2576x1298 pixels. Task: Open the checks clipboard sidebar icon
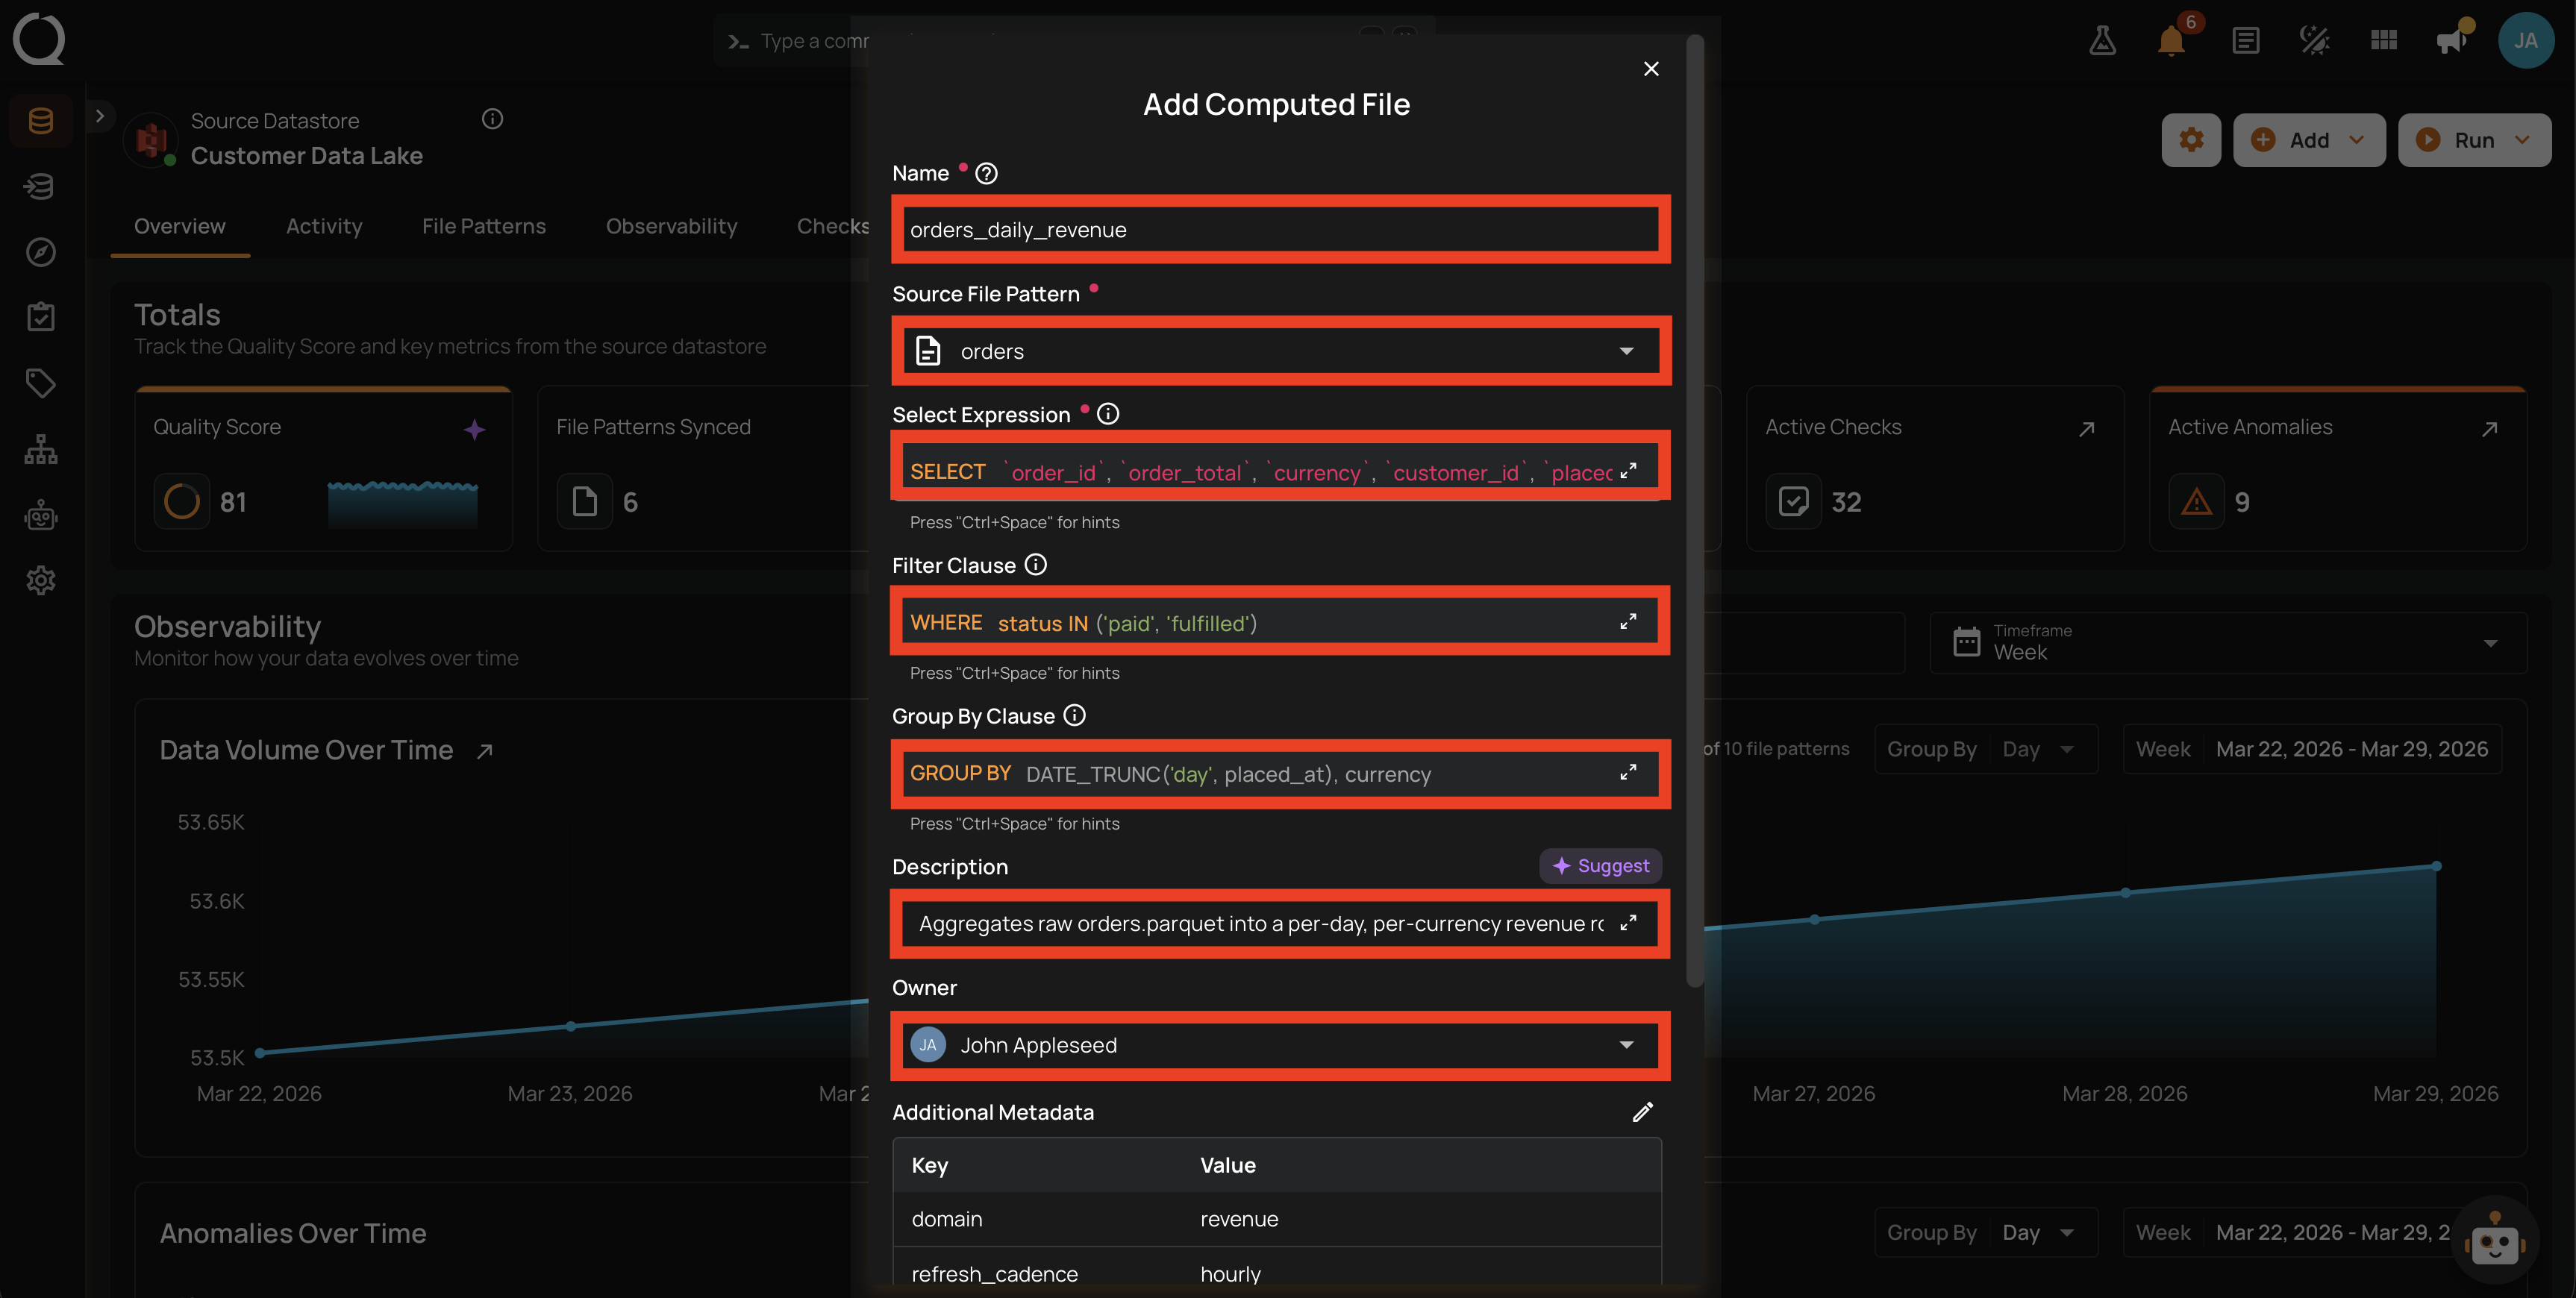[x=41, y=317]
